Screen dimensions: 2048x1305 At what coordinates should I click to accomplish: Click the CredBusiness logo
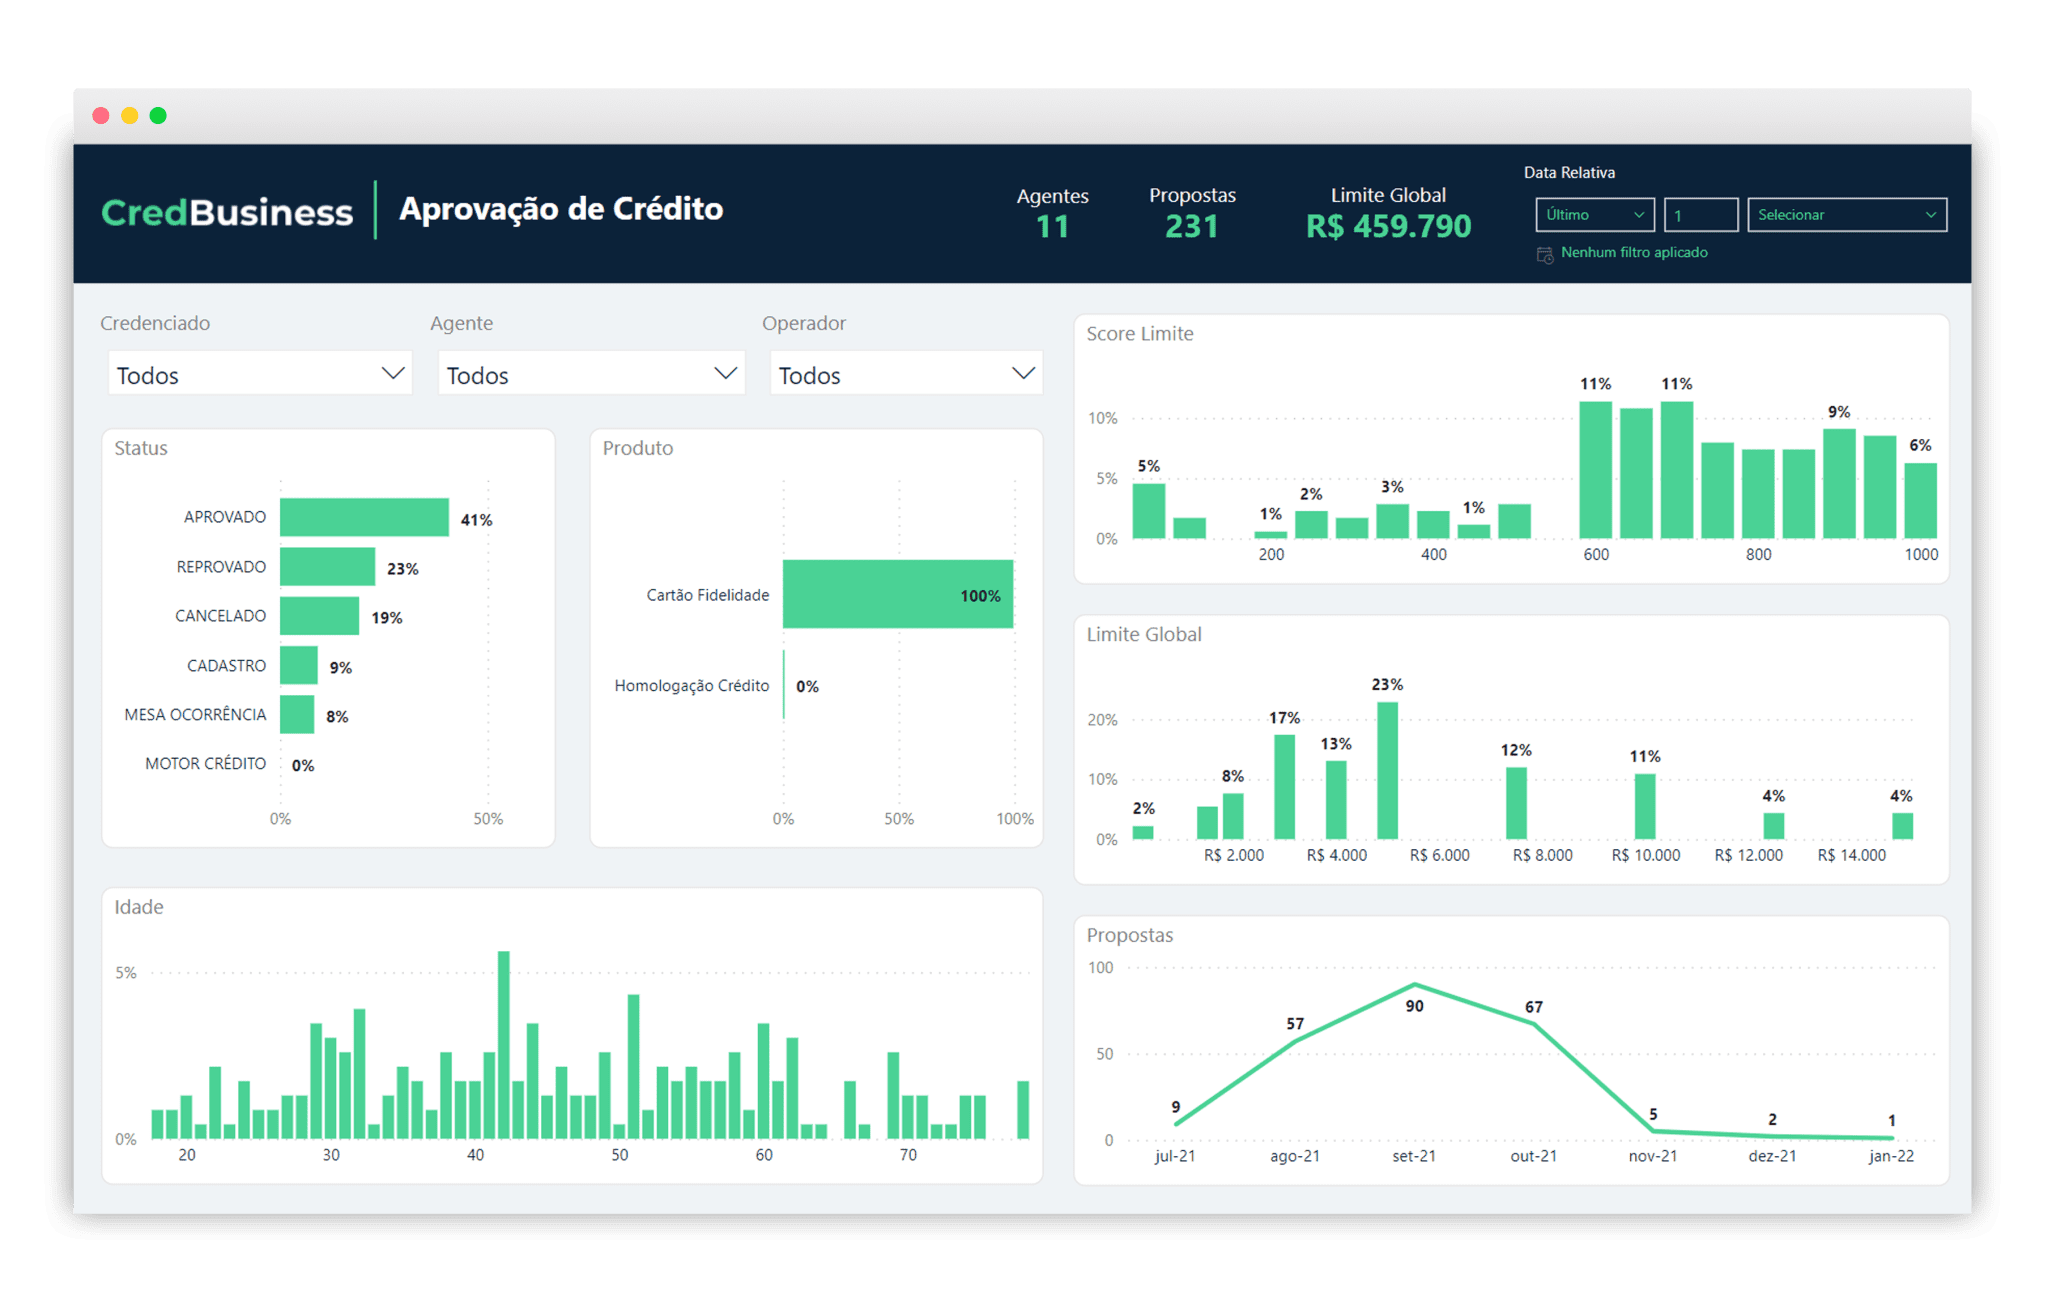[x=227, y=210]
